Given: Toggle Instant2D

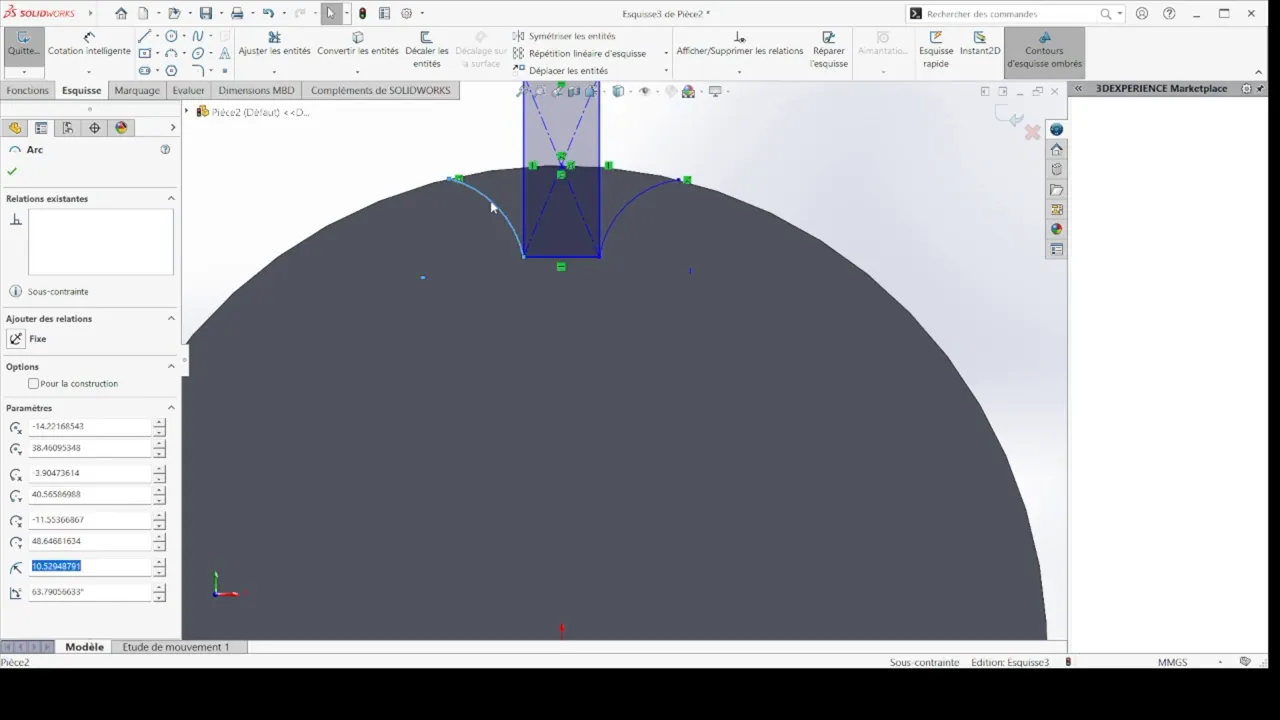Looking at the screenshot, I should pos(980,44).
